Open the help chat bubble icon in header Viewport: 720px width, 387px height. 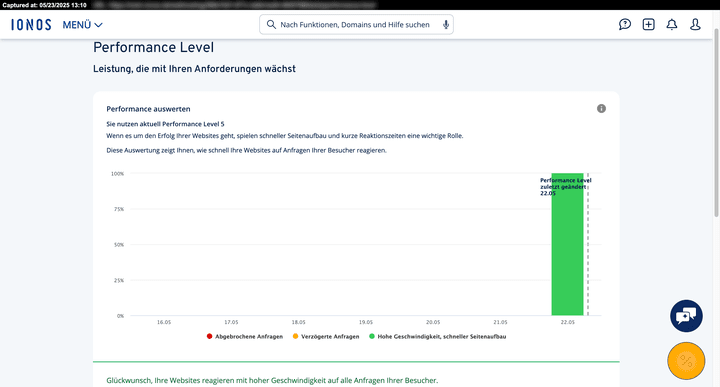[624, 24]
